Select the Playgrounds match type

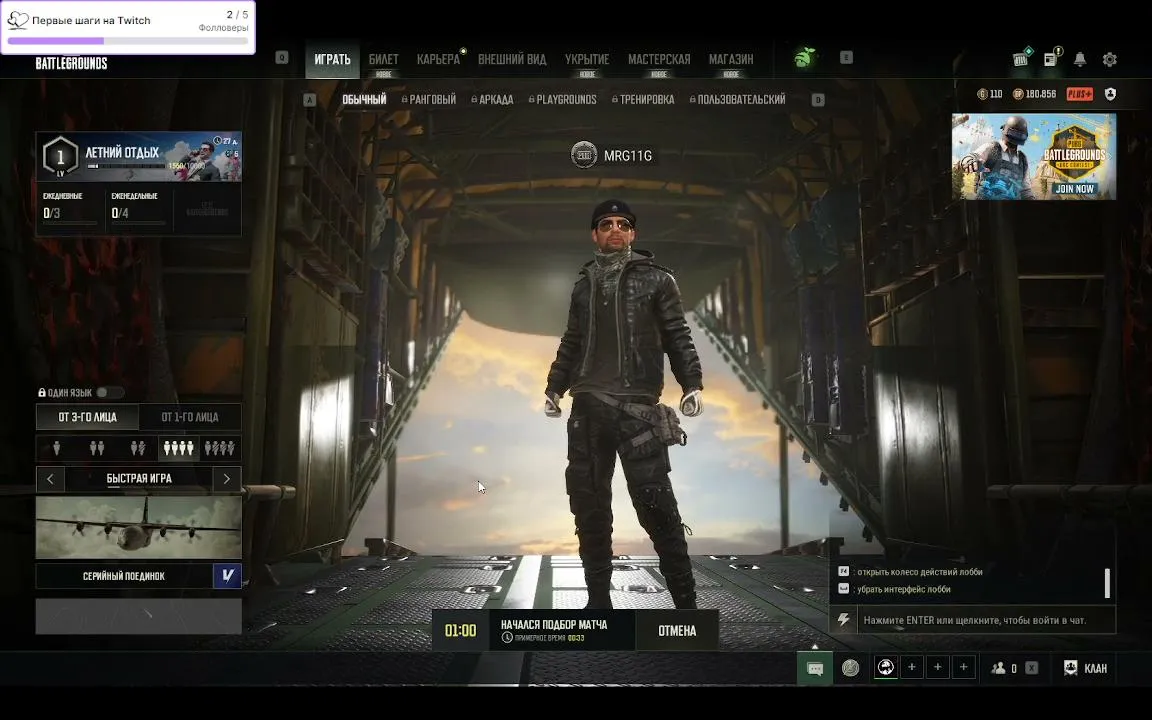[563, 99]
